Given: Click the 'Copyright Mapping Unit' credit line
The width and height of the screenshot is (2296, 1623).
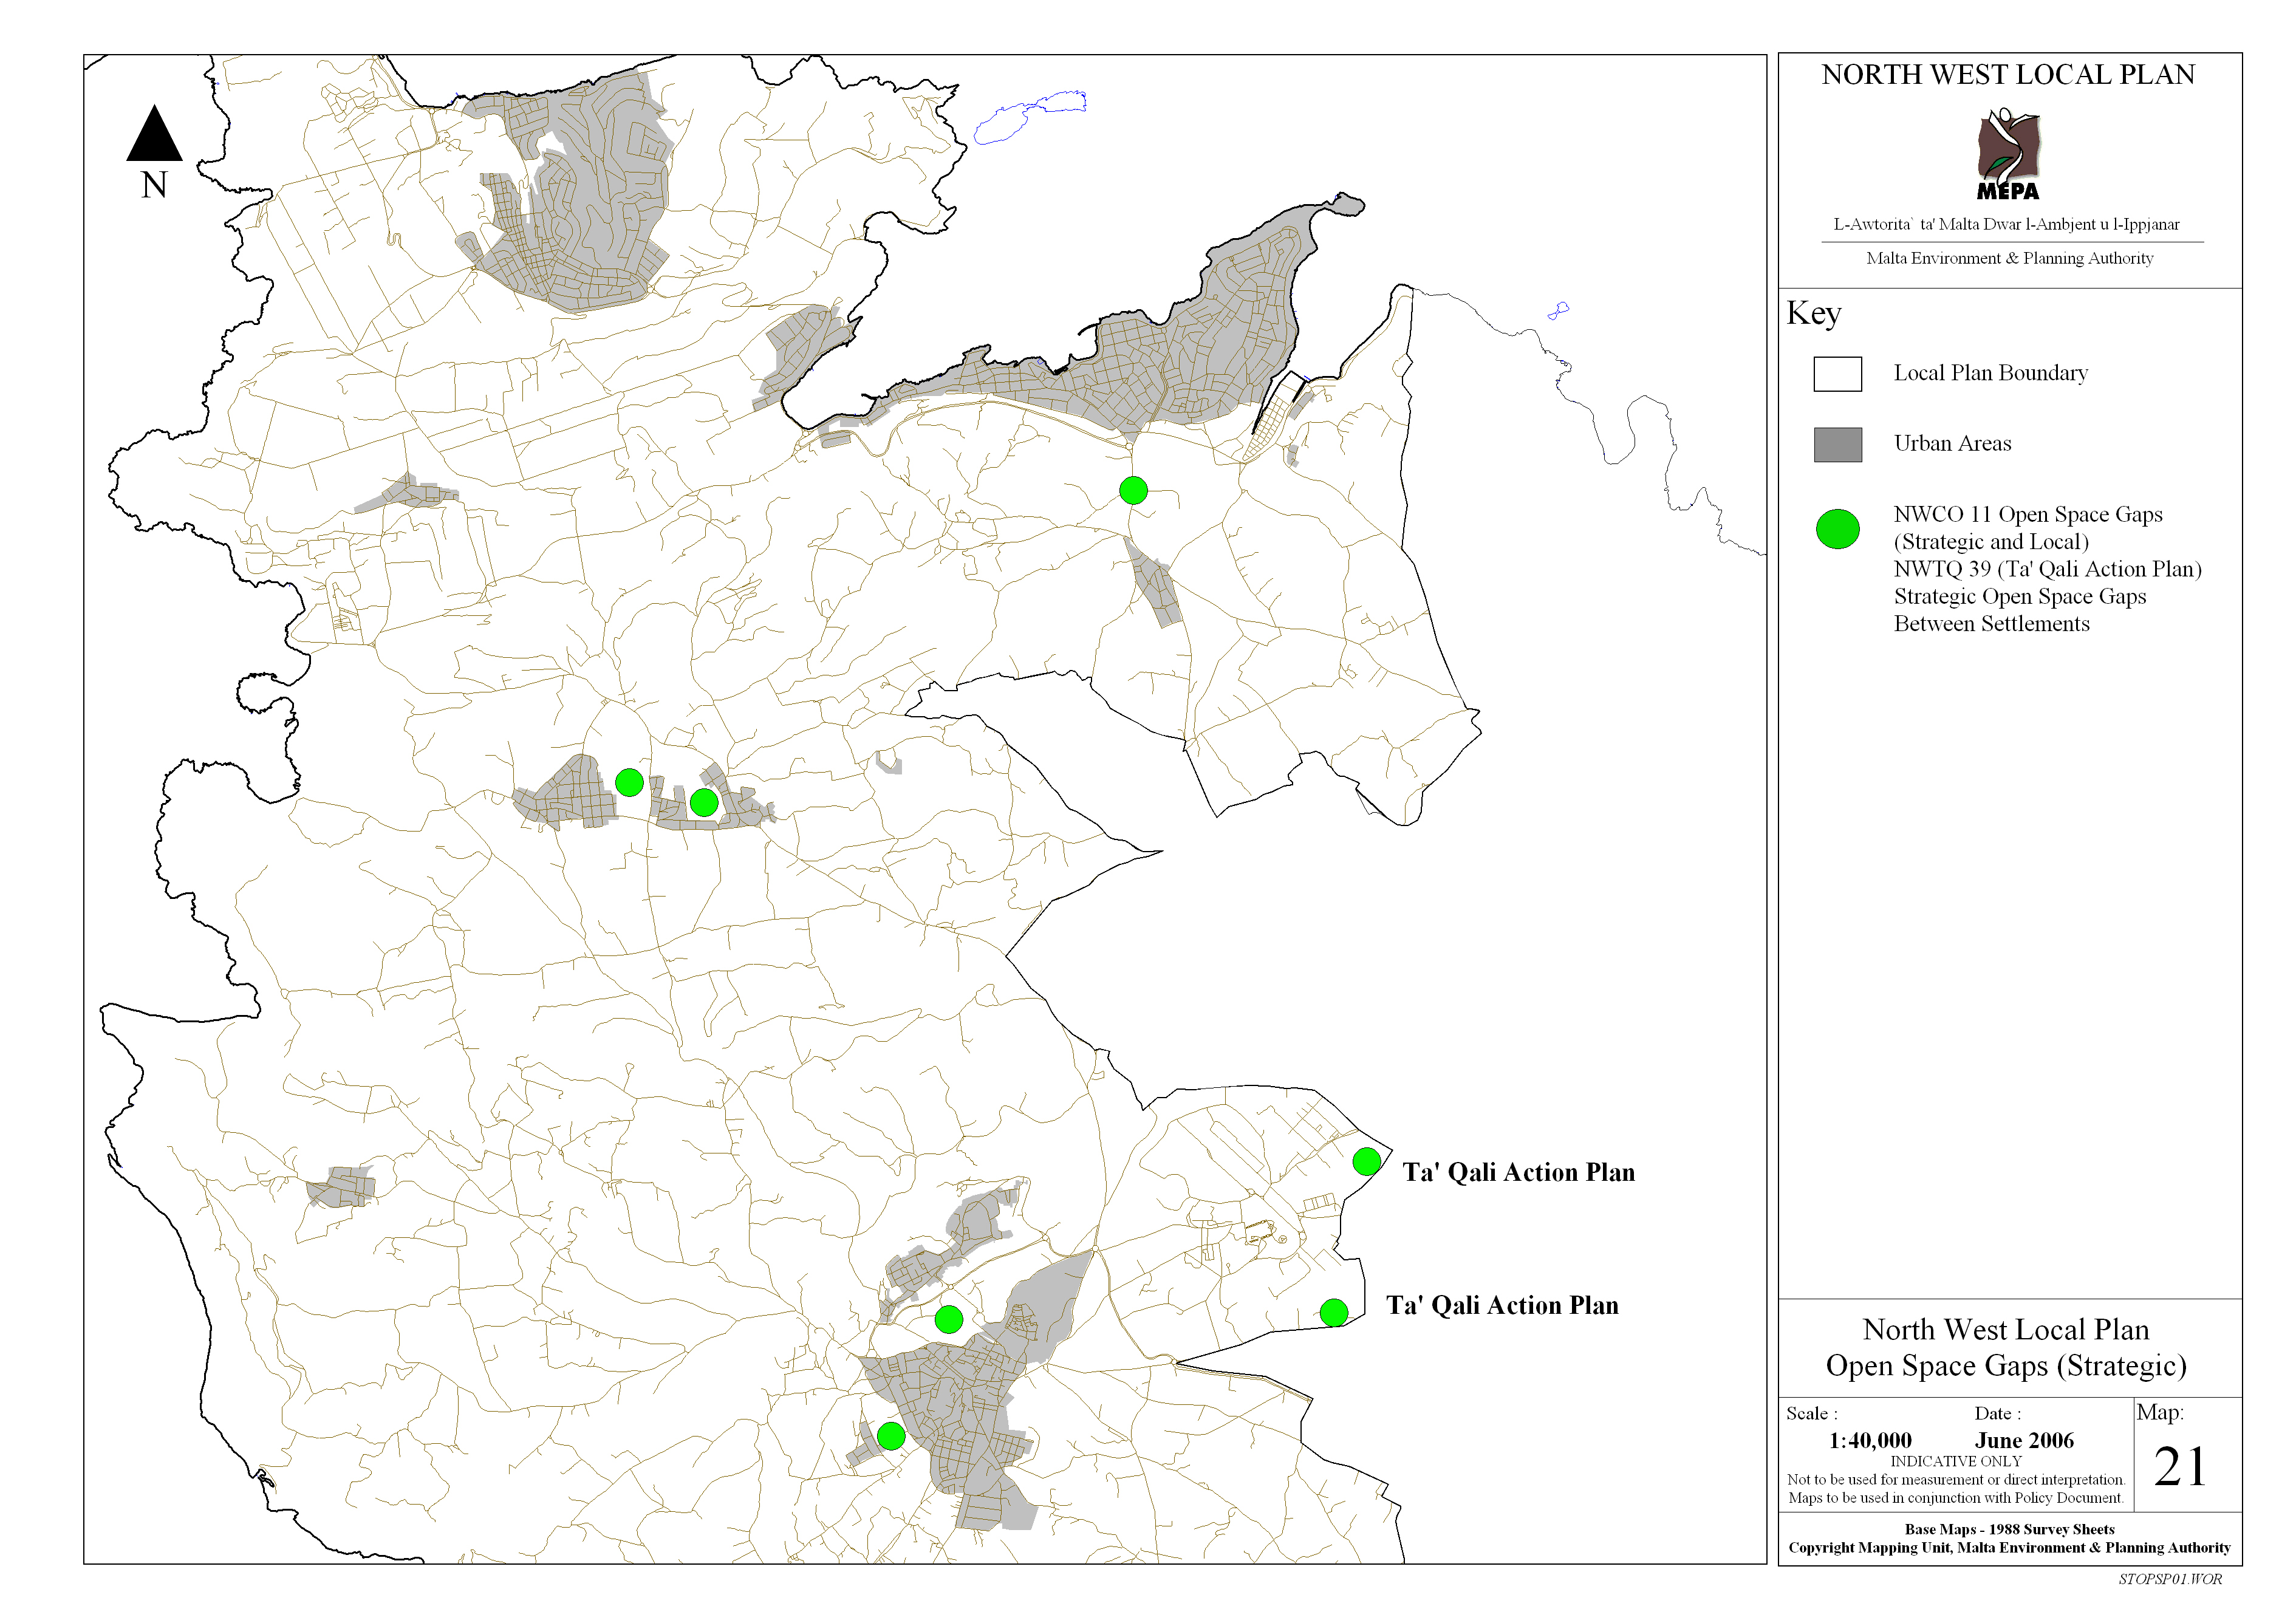Looking at the screenshot, I should (2009, 1548).
